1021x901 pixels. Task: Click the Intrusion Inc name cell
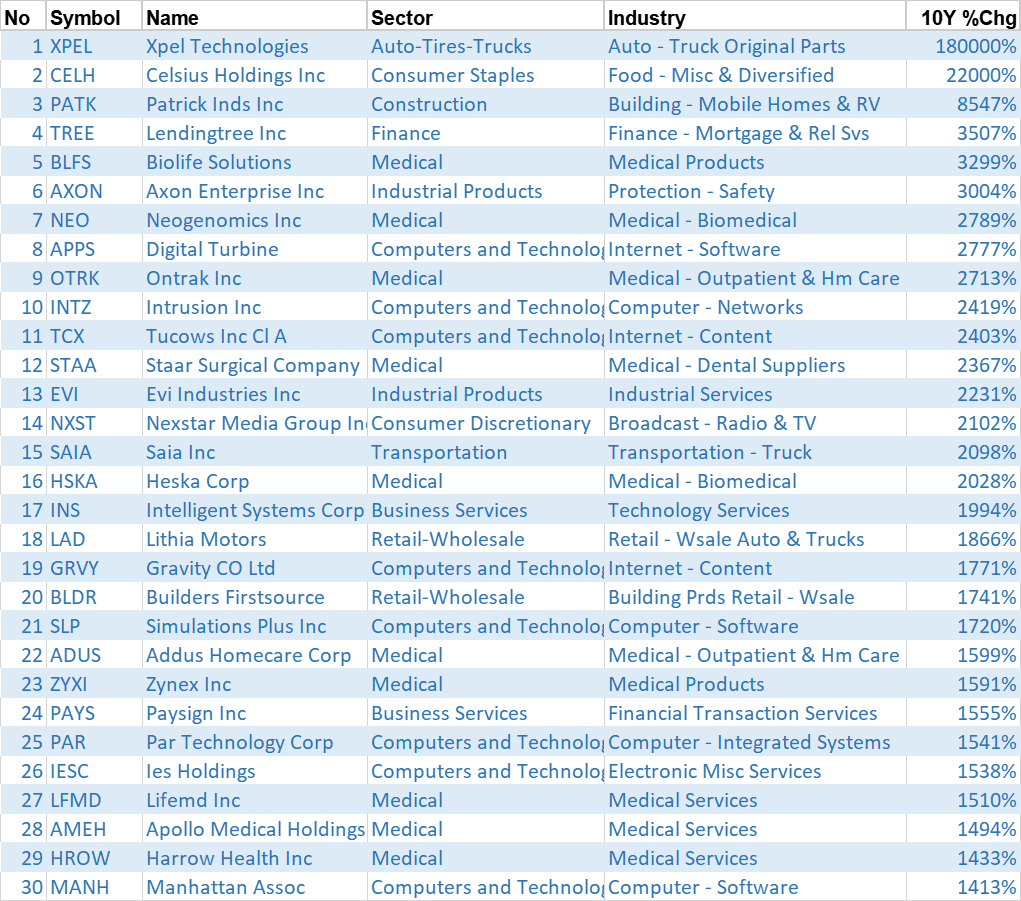[x=254, y=307]
